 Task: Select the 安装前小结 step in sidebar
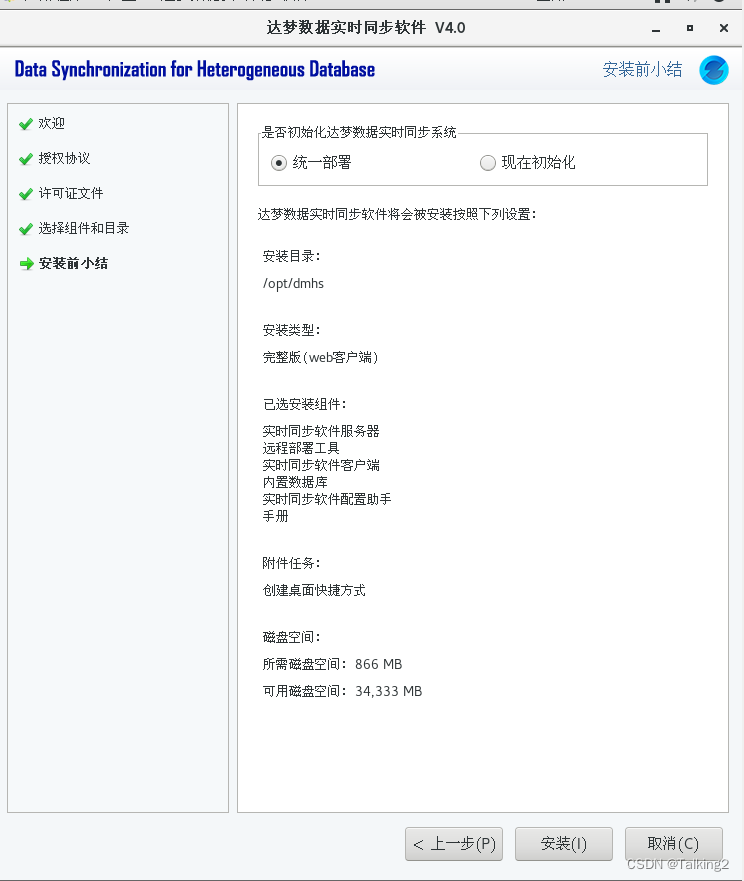[74, 264]
